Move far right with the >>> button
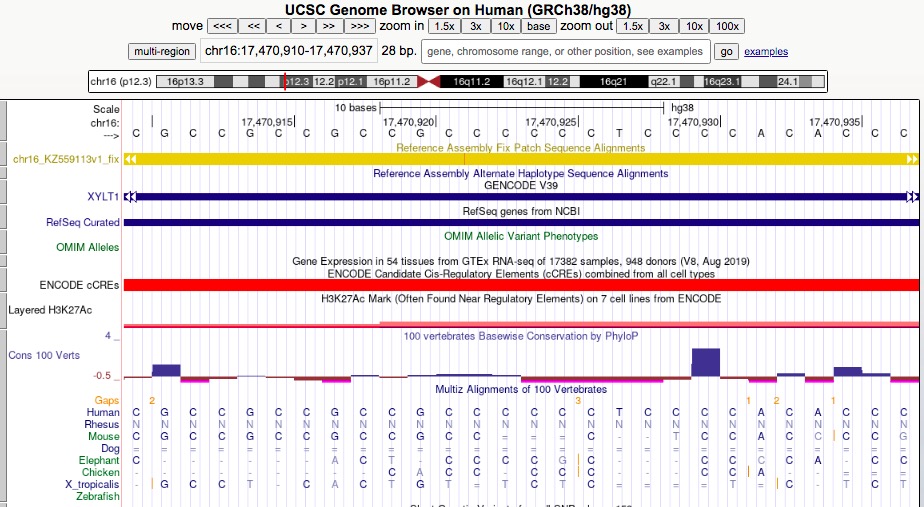 (360, 26)
